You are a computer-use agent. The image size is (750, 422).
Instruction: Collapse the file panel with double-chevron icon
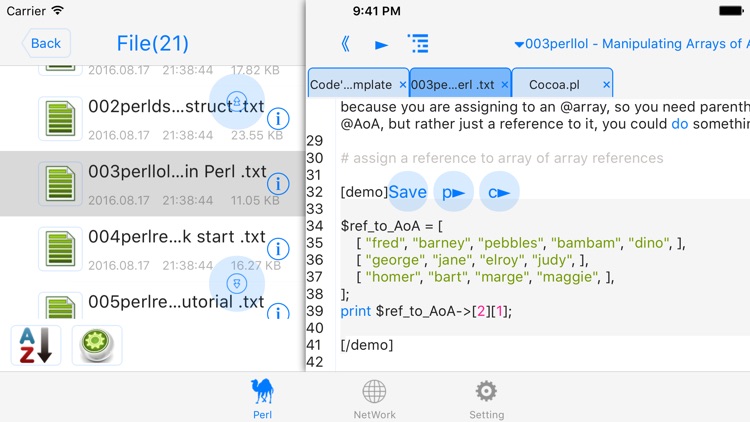tap(345, 44)
